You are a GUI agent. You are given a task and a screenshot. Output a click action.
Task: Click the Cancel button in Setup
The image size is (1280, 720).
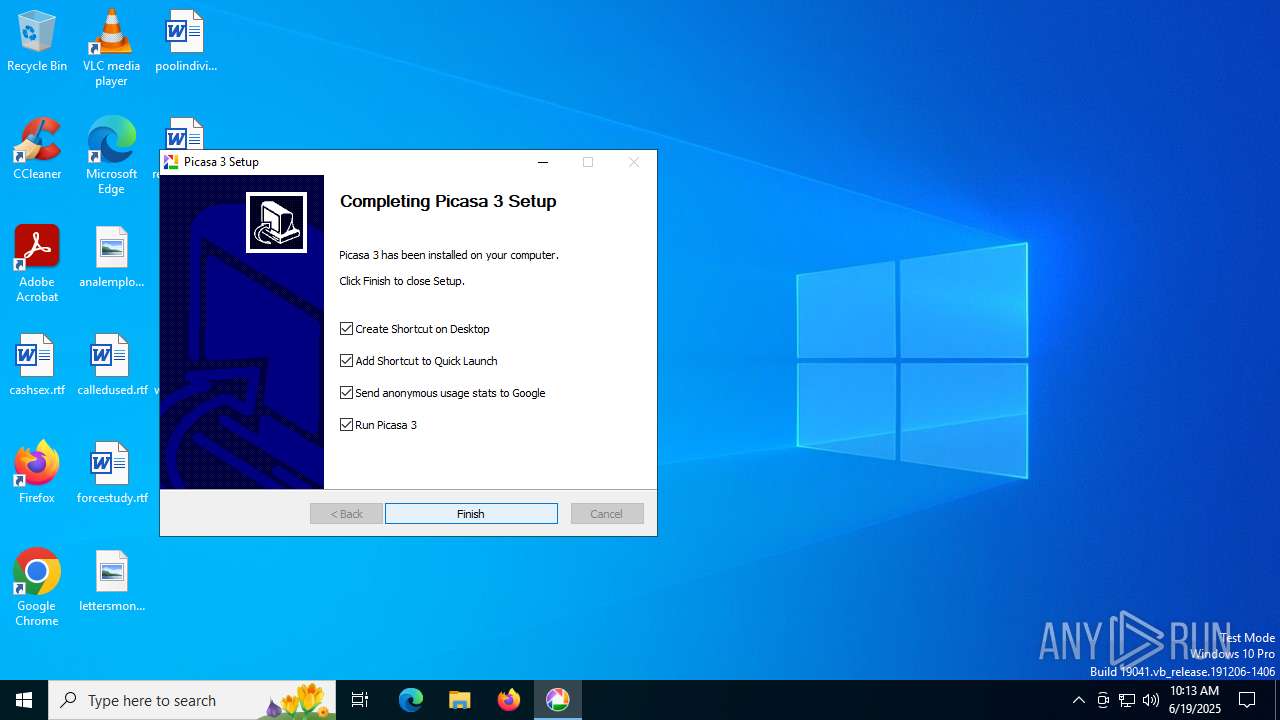tap(607, 514)
